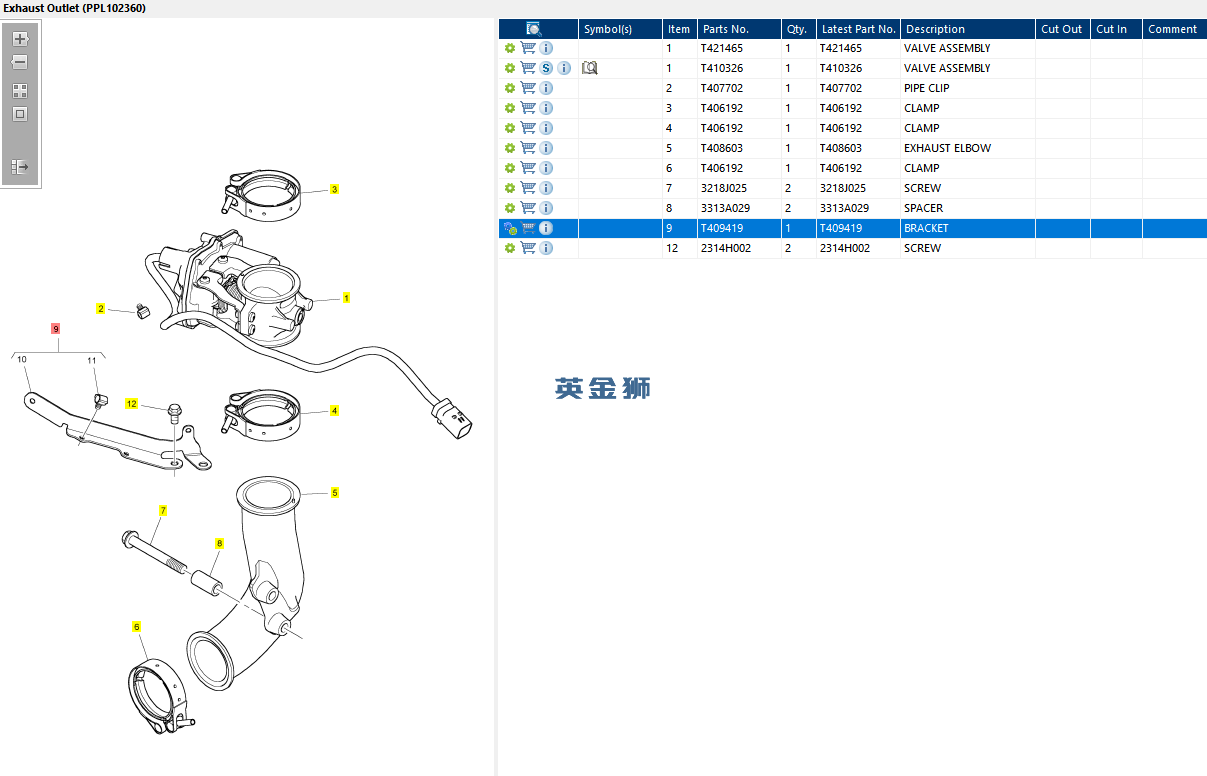
Task: Show info for PIPE CLIP T407702
Action: (546, 88)
